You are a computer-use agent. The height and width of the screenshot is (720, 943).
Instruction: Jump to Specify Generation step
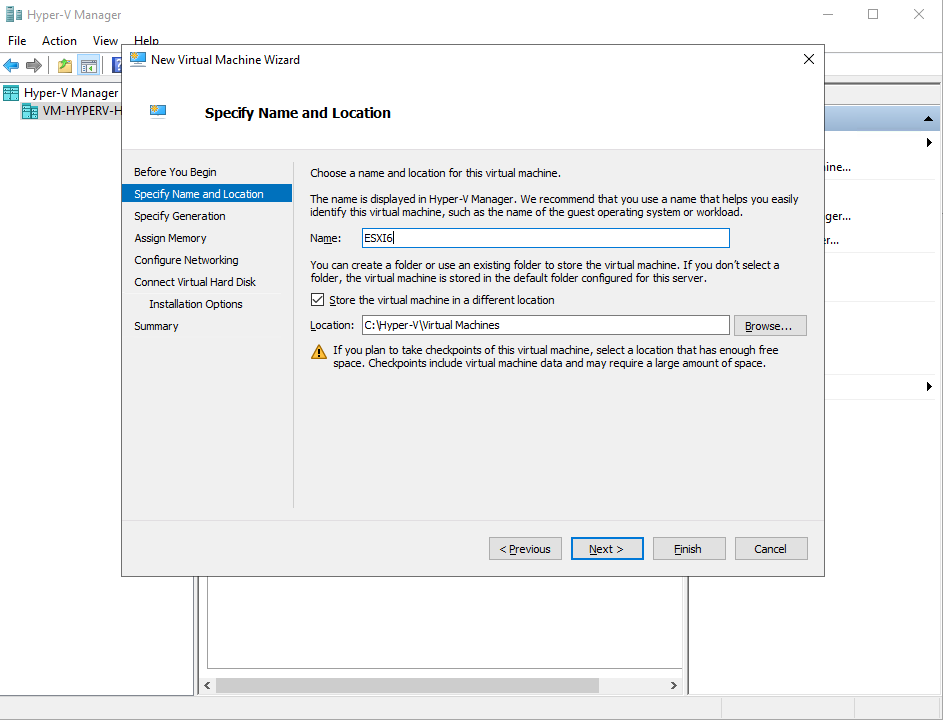click(180, 216)
